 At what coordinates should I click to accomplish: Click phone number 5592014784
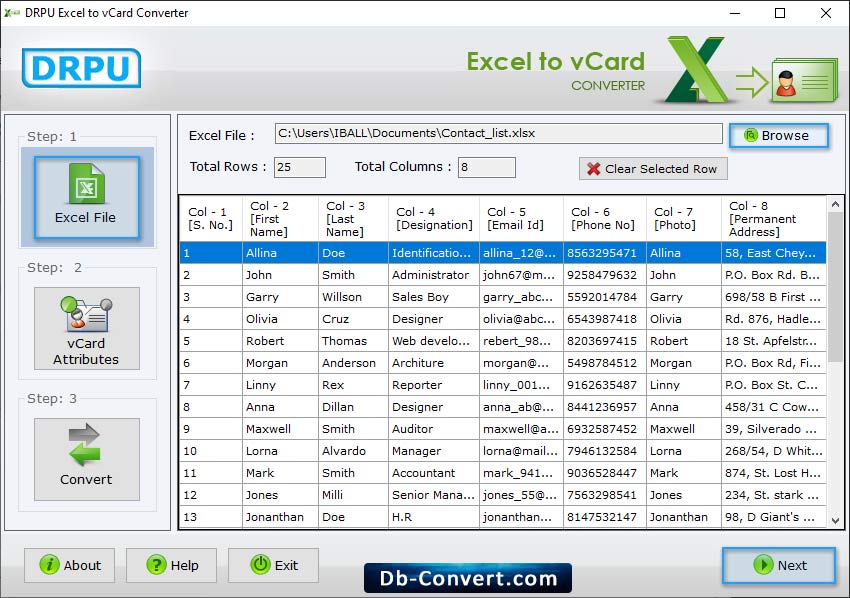(x=605, y=297)
